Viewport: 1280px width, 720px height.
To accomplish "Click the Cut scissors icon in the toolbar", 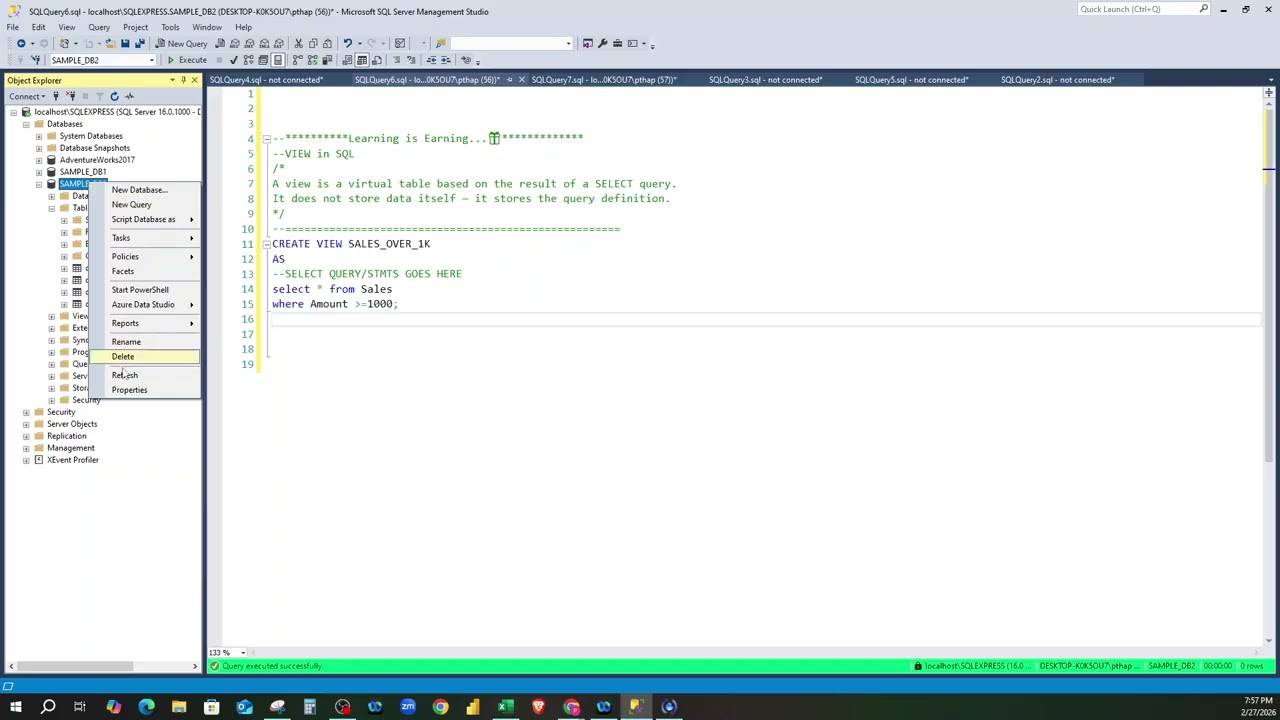I will (298, 43).
